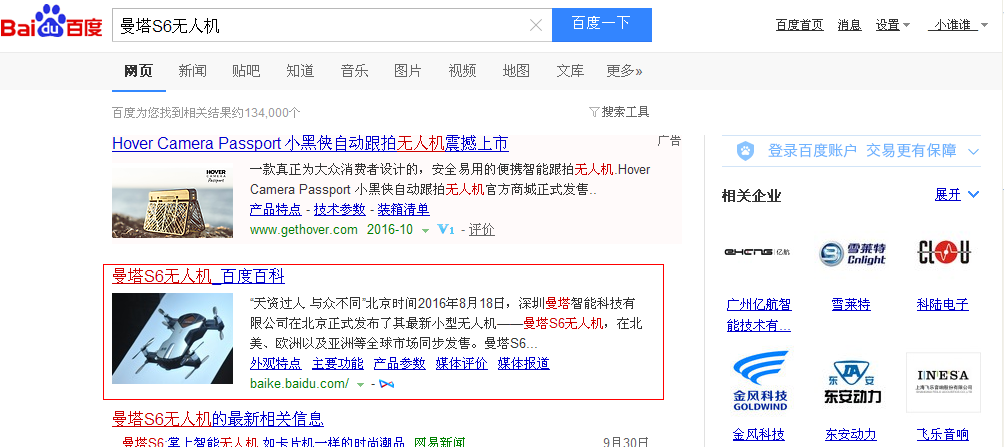Switch to the 视频 tab
This screenshot has height=447, width=1004.
(x=462, y=70)
